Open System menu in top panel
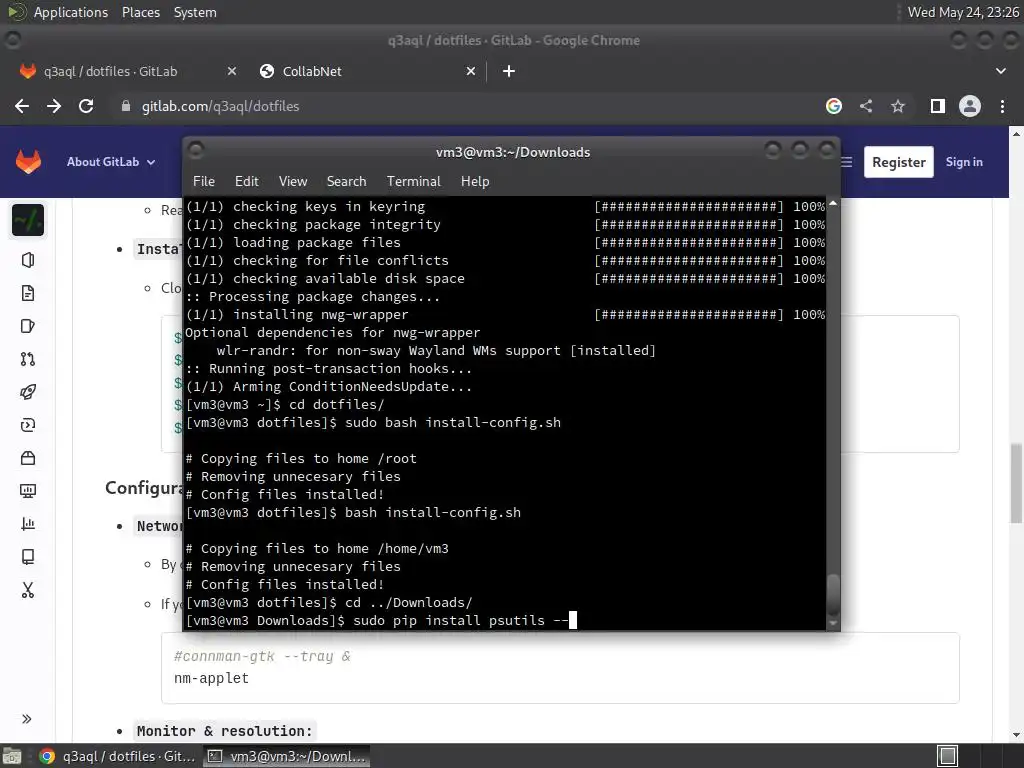Viewport: 1024px width, 768px height. pos(195,12)
